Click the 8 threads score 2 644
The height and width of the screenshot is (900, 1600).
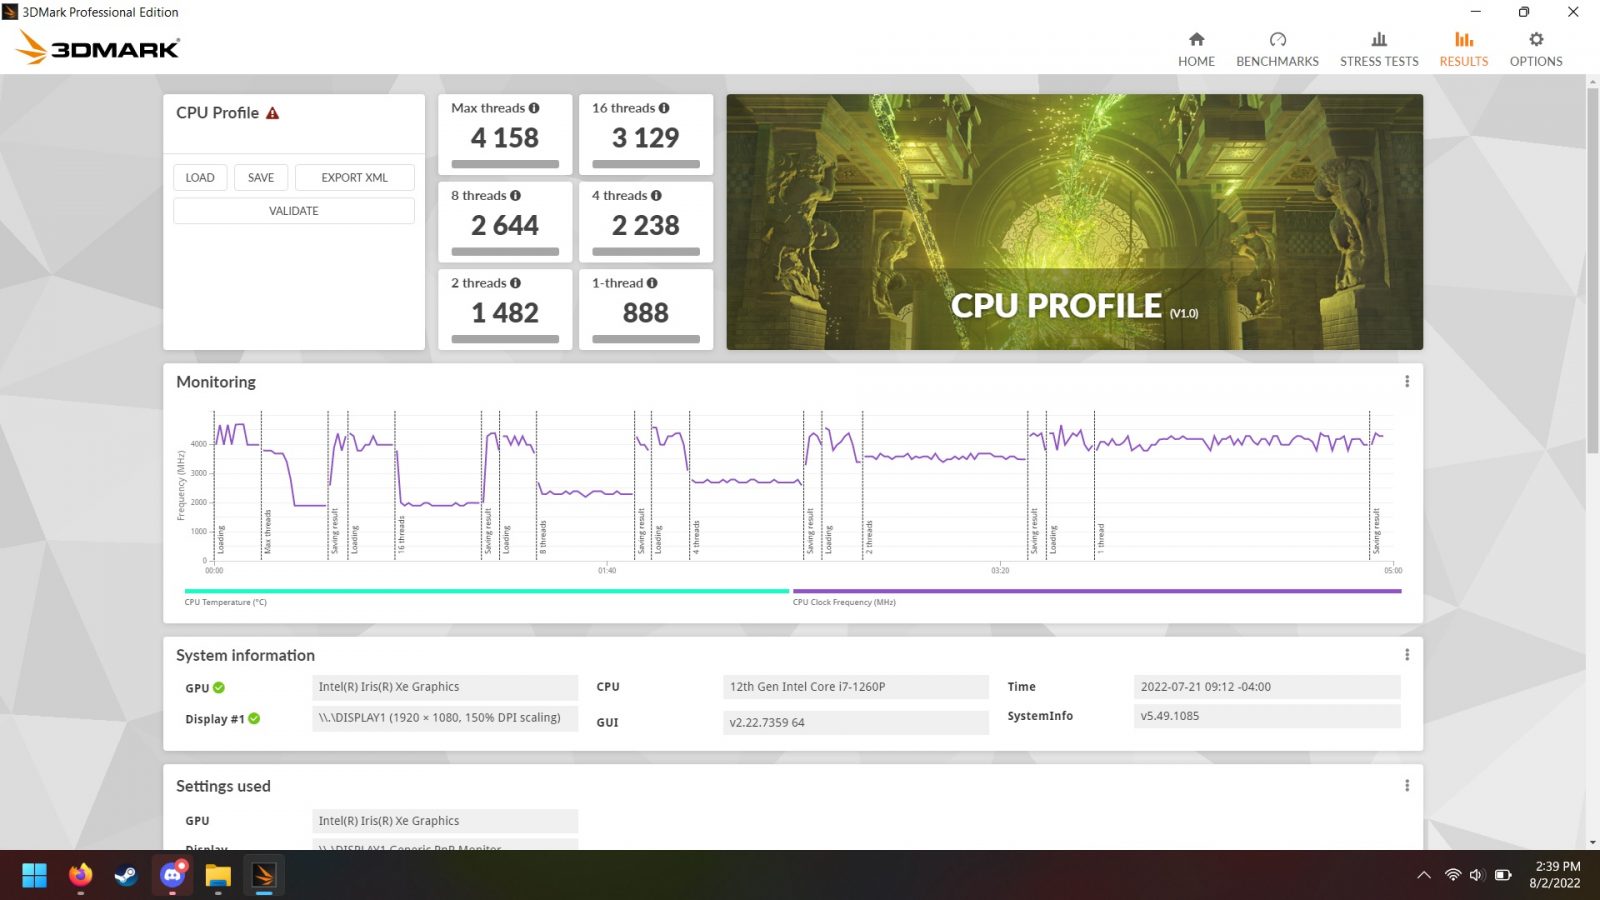(x=505, y=226)
